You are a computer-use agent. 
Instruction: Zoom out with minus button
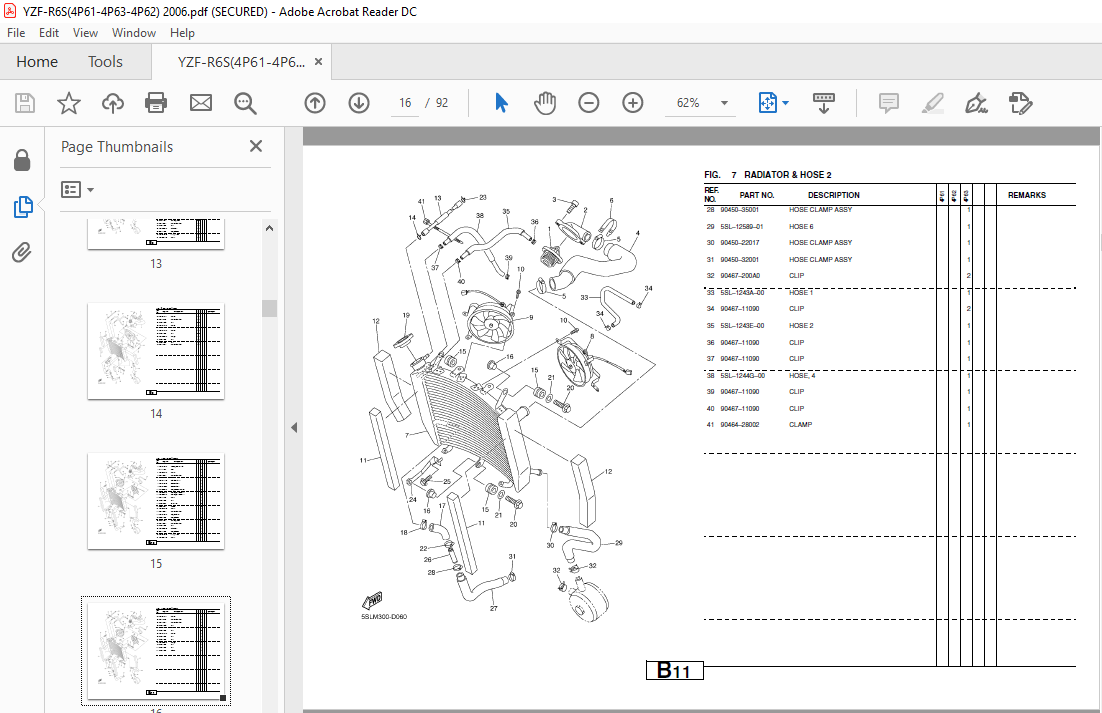pos(589,103)
